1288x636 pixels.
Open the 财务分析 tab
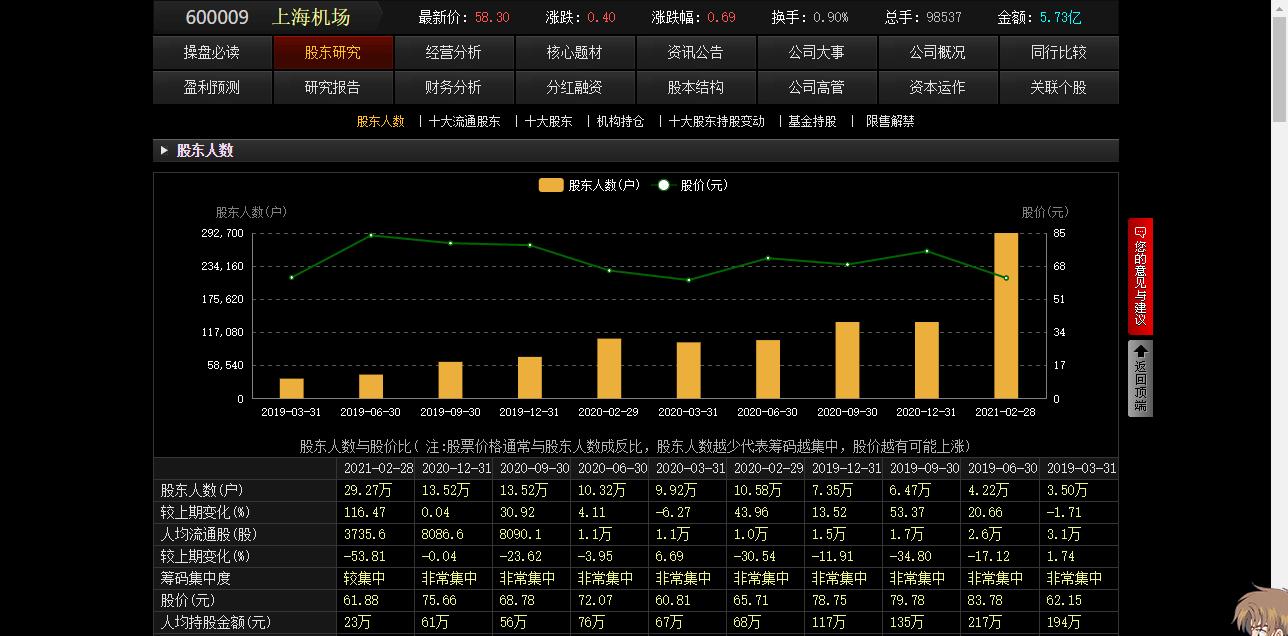(454, 87)
